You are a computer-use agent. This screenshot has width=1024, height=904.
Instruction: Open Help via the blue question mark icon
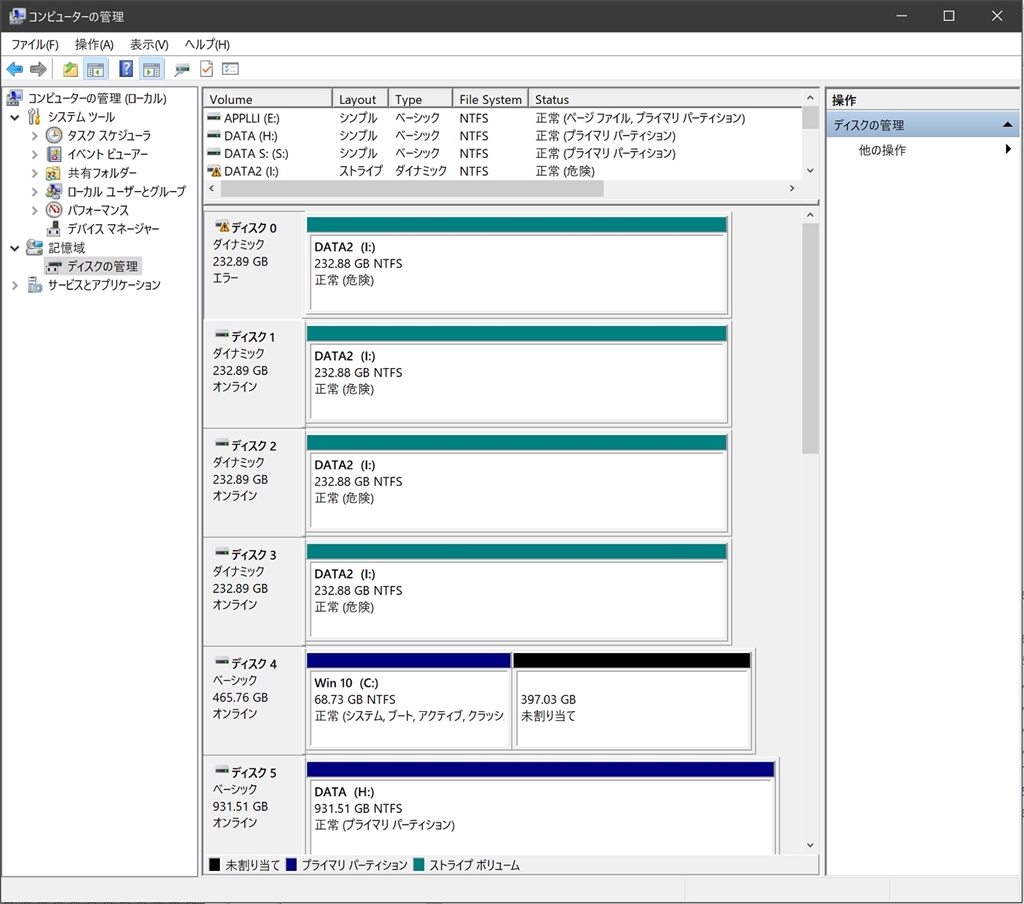point(126,69)
